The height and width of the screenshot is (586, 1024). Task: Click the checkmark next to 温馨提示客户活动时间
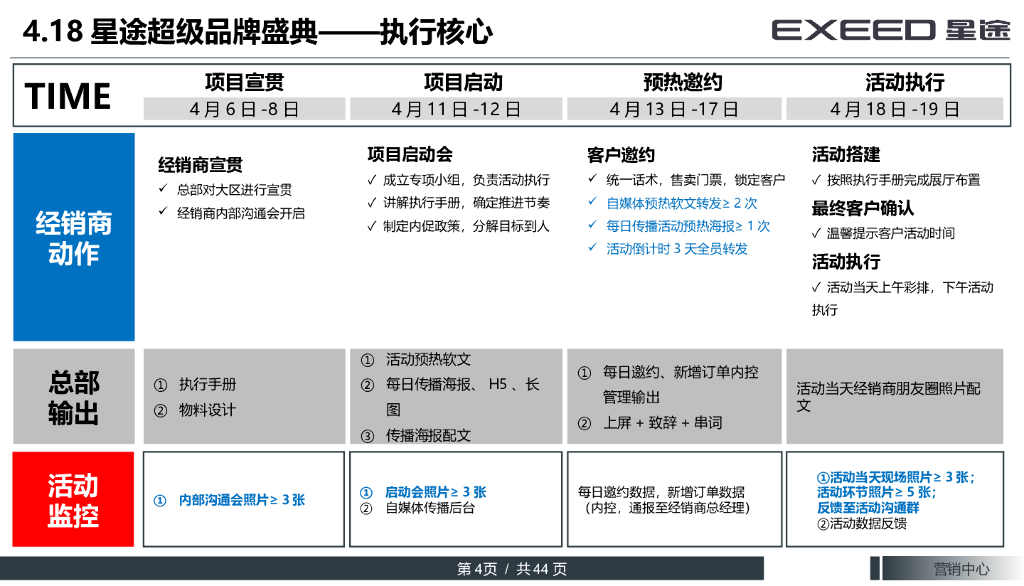816,234
